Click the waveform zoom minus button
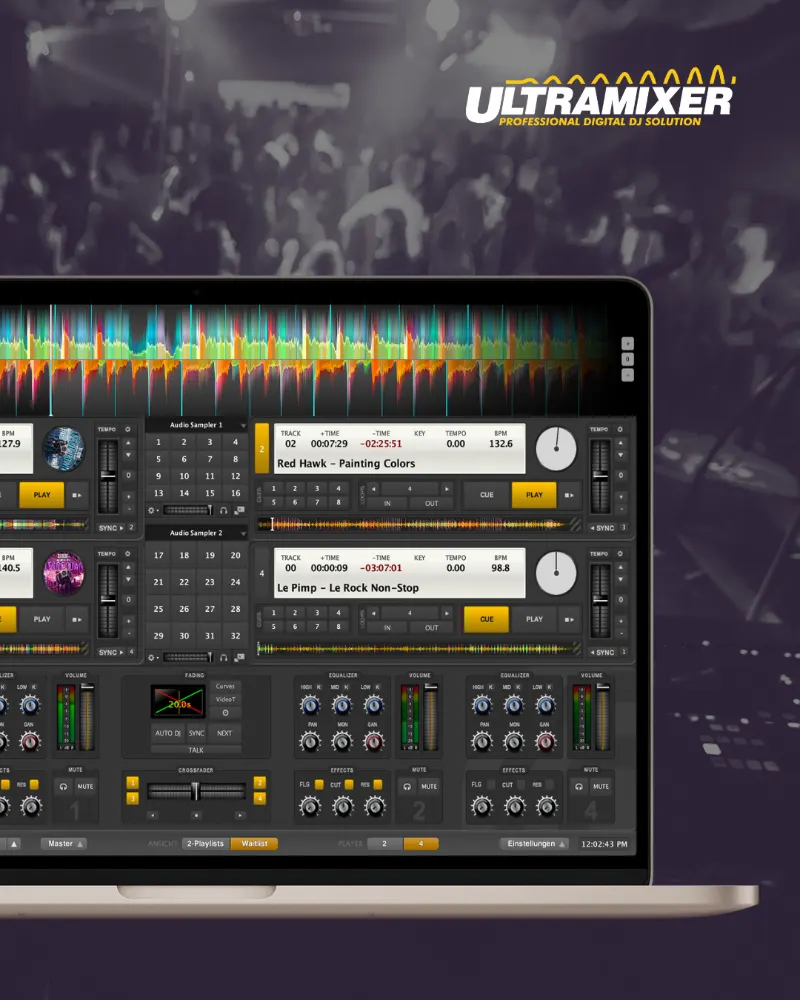 pyautogui.click(x=628, y=375)
